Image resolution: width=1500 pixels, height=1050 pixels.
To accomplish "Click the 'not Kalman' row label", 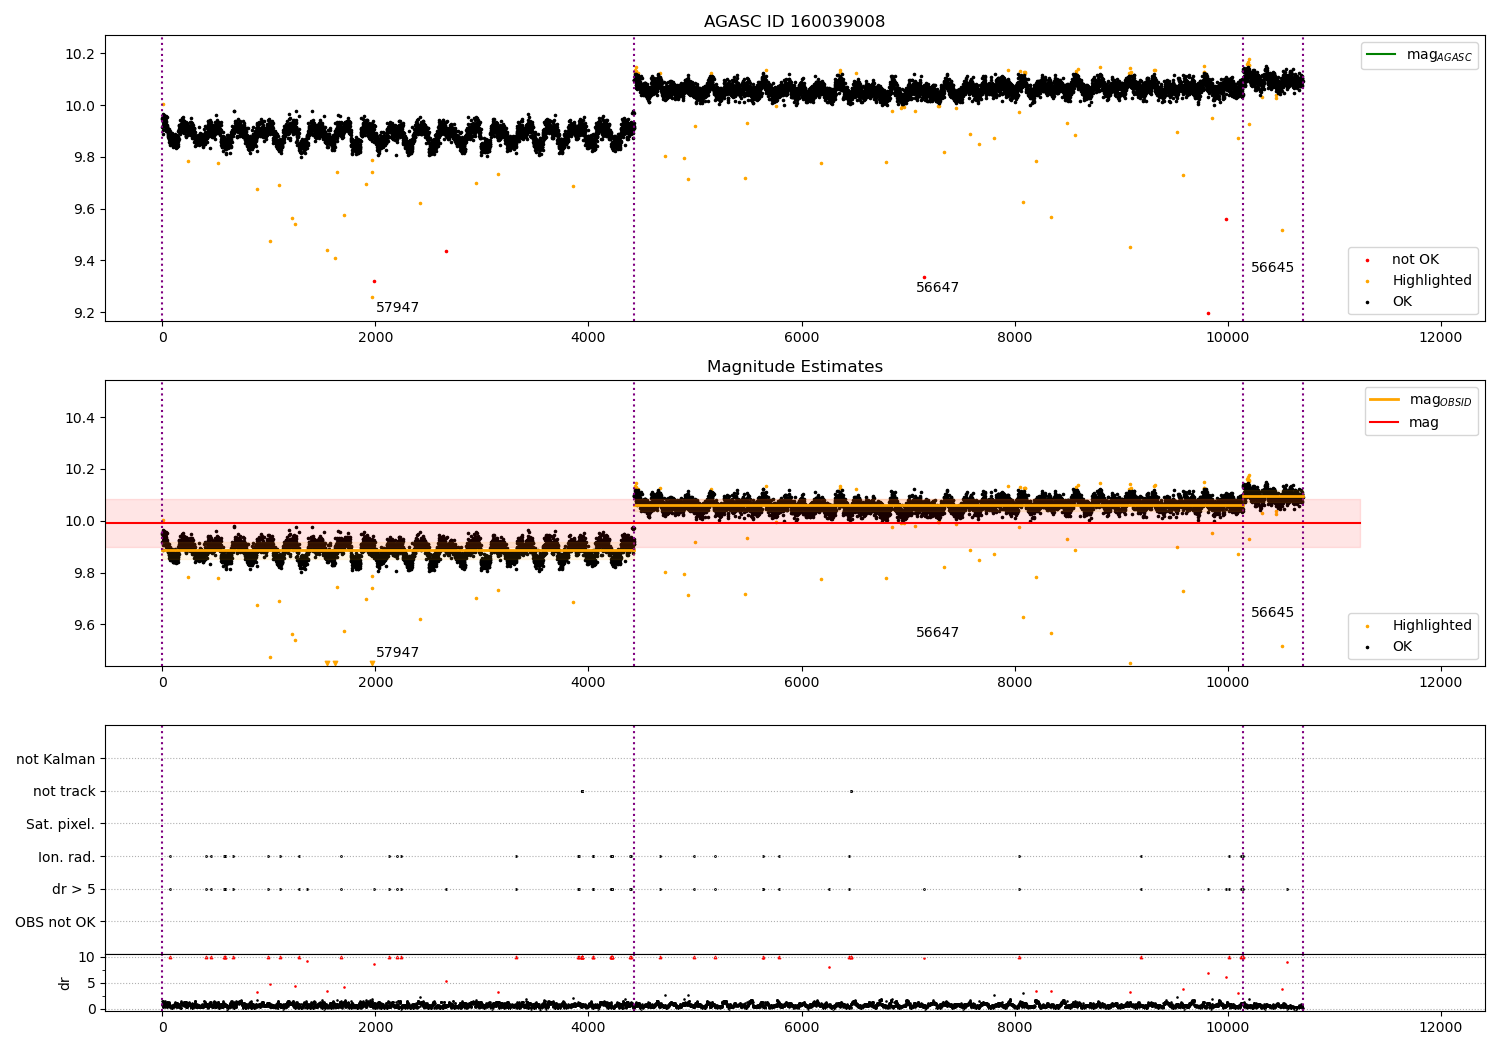I will 56,760.
